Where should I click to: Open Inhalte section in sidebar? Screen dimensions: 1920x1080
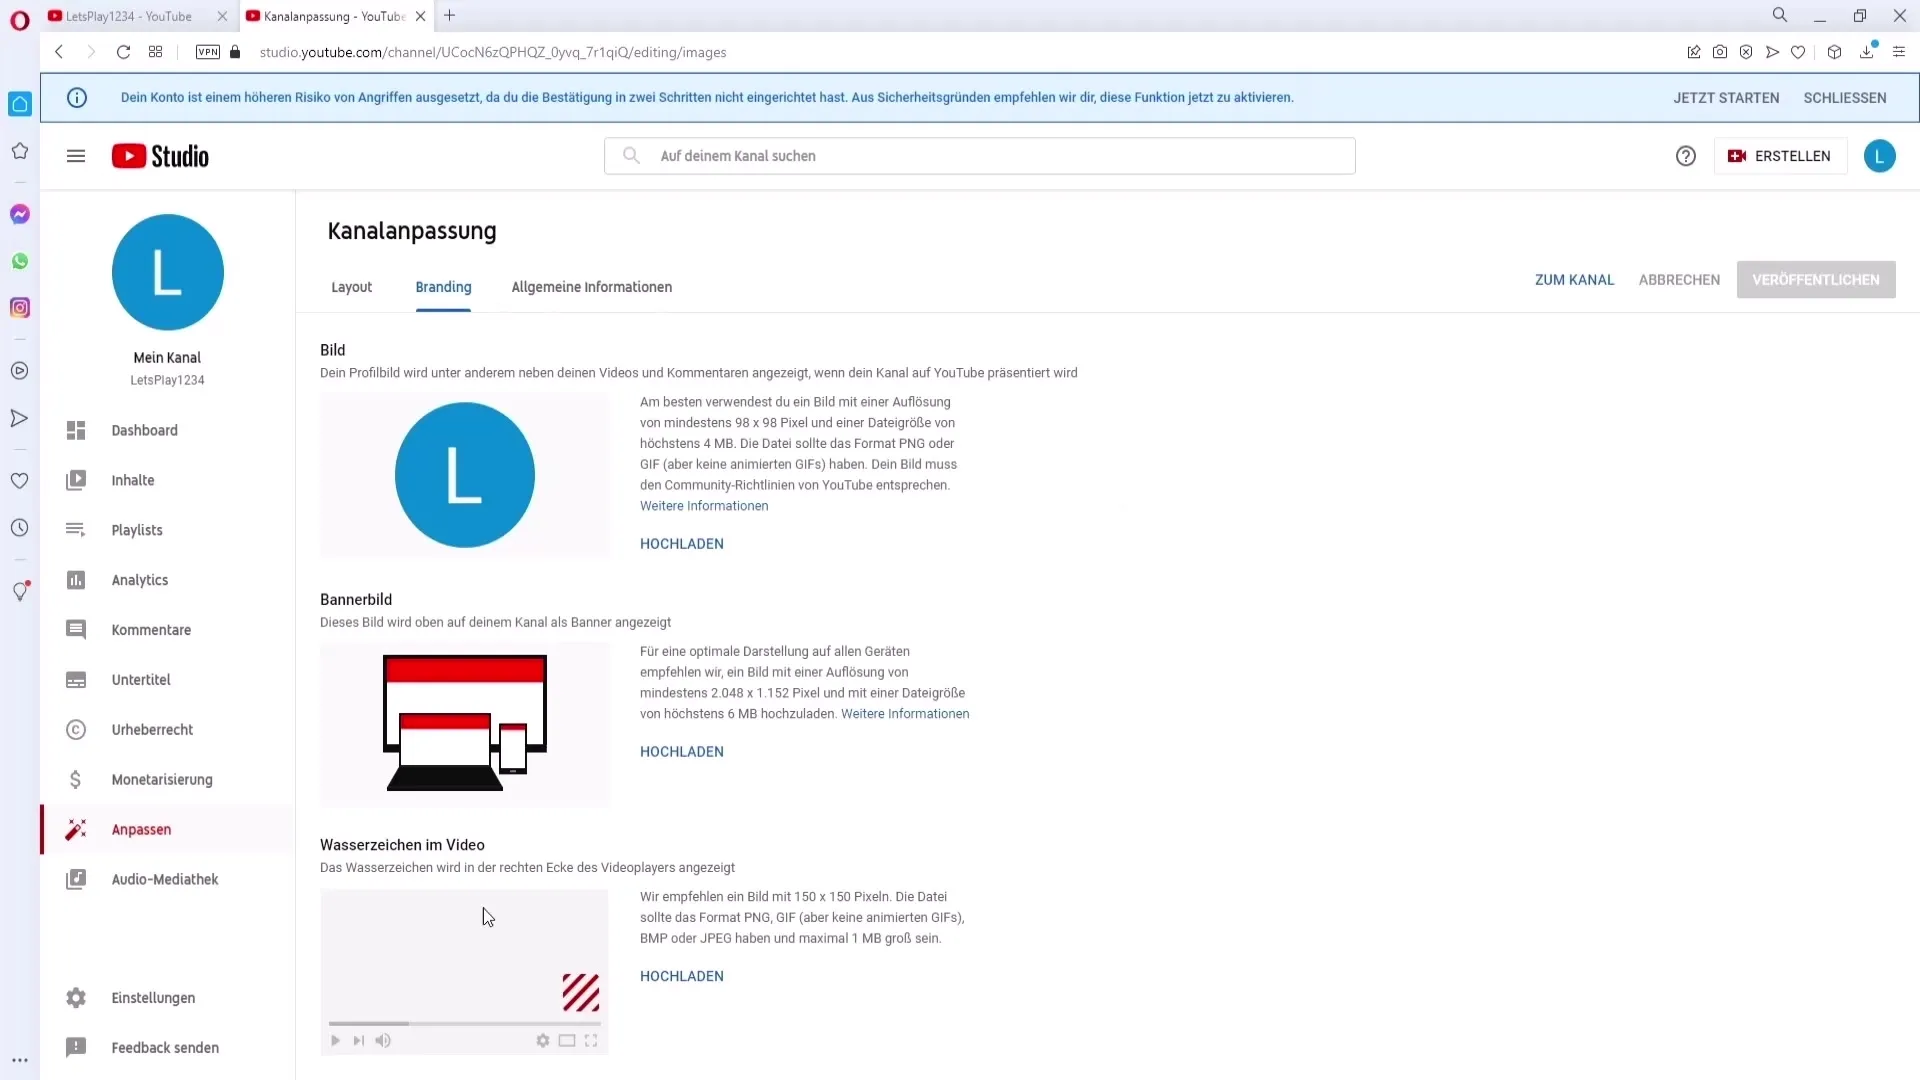(133, 480)
